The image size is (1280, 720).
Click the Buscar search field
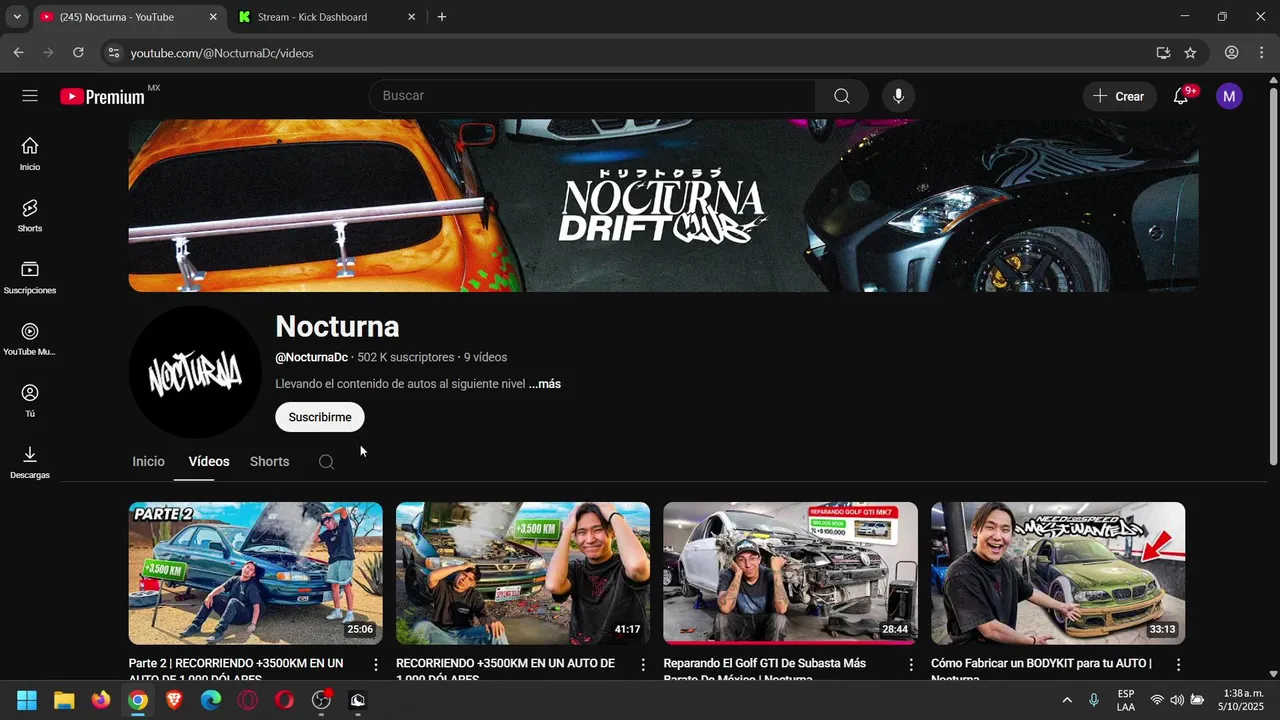click(x=593, y=96)
